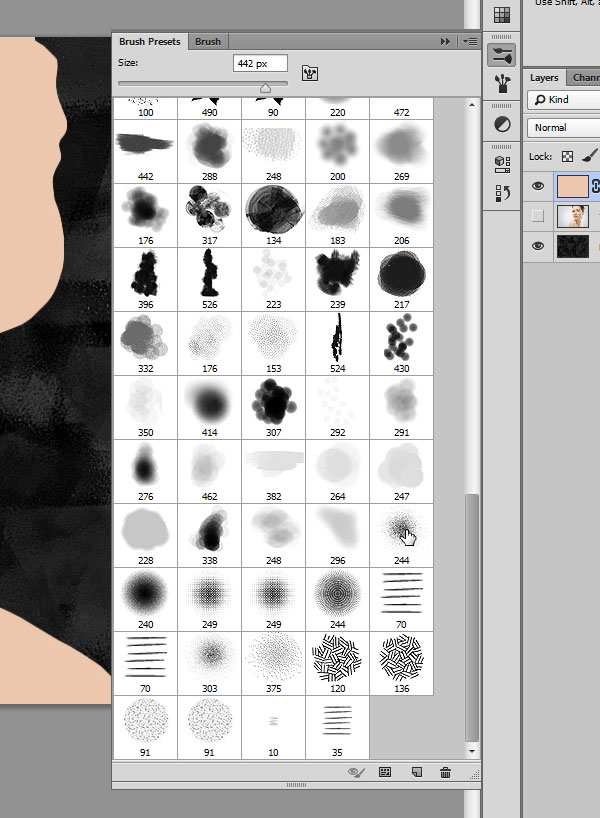
Task: Open the Preset Manager icon
Action: point(385,772)
